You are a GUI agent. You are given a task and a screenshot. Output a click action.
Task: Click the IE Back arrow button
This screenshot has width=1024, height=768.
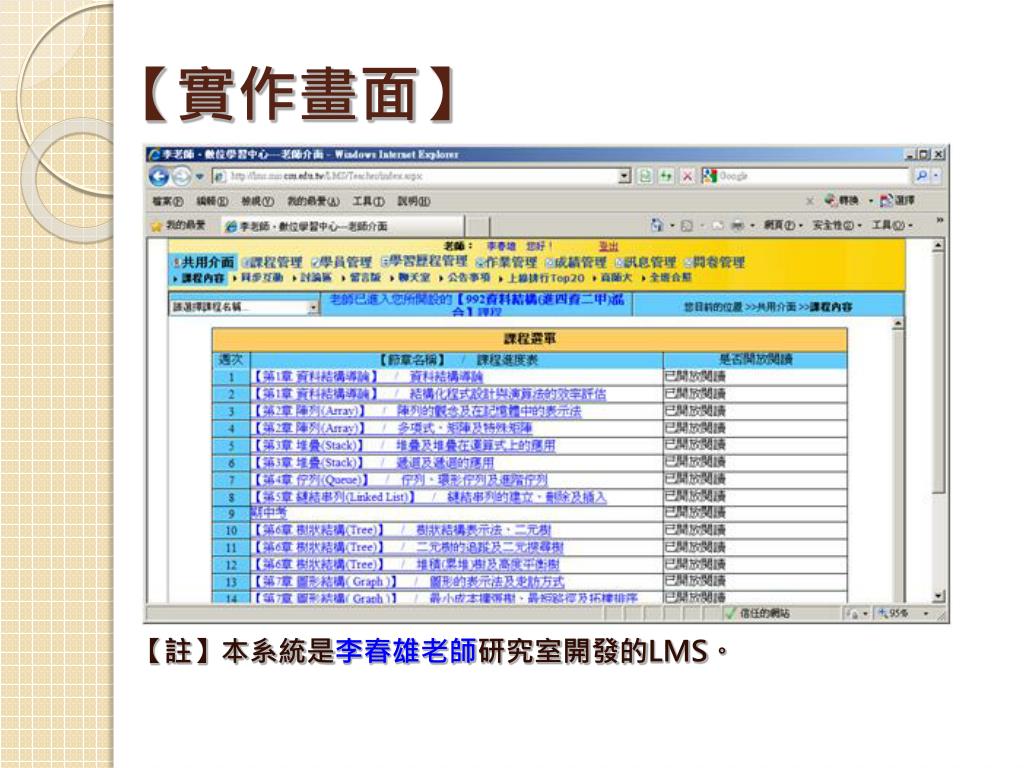point(159,176)
